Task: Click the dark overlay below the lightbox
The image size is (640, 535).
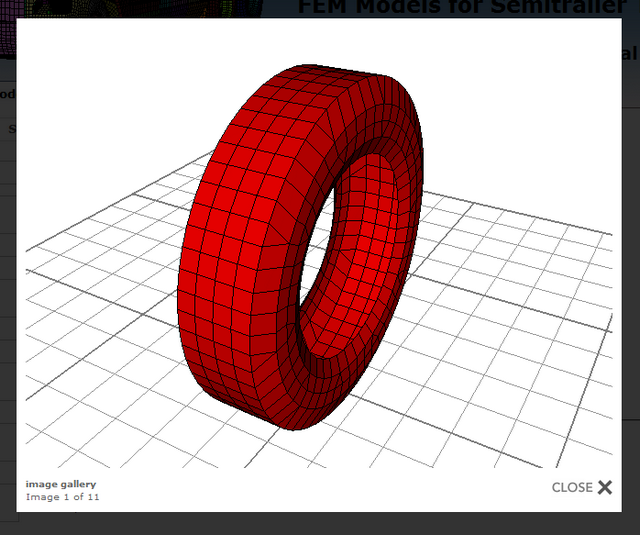Action: 320,524
